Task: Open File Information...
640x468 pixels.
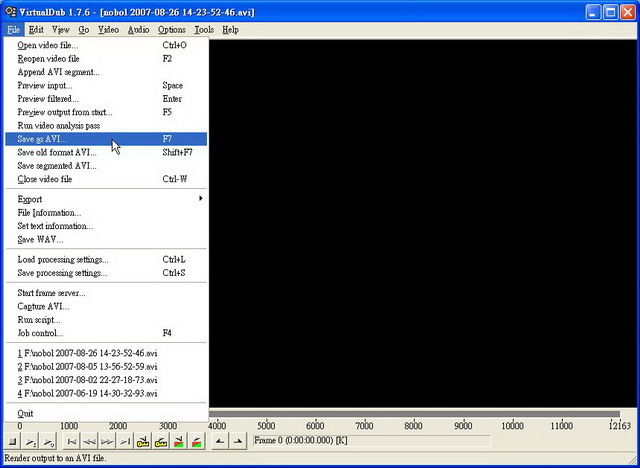Action: [106, 213]
